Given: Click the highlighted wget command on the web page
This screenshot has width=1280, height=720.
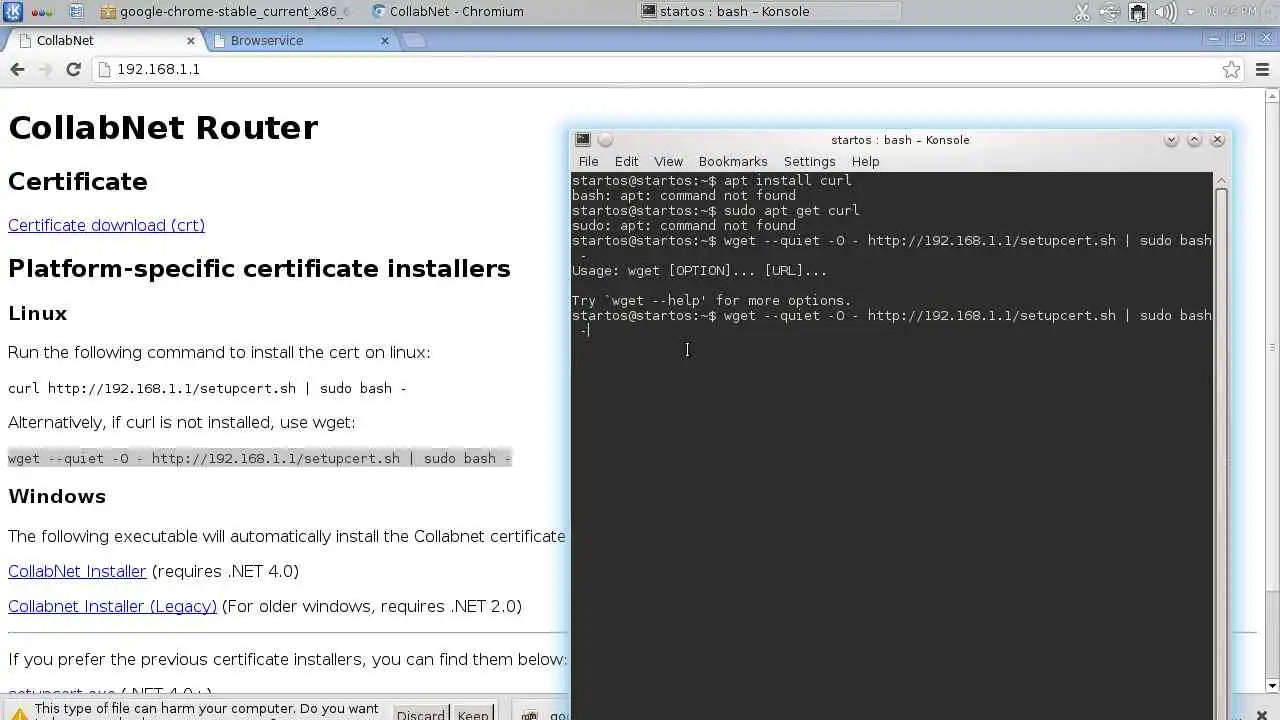Looking at the screenshot, I should click(x=260, y=458).
